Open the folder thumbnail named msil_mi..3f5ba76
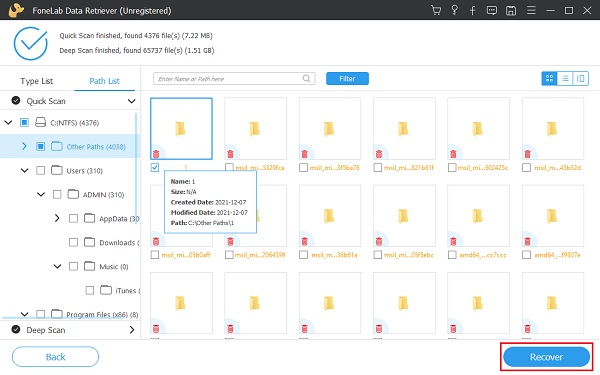 pyautogui.click(x=329, y=129)
